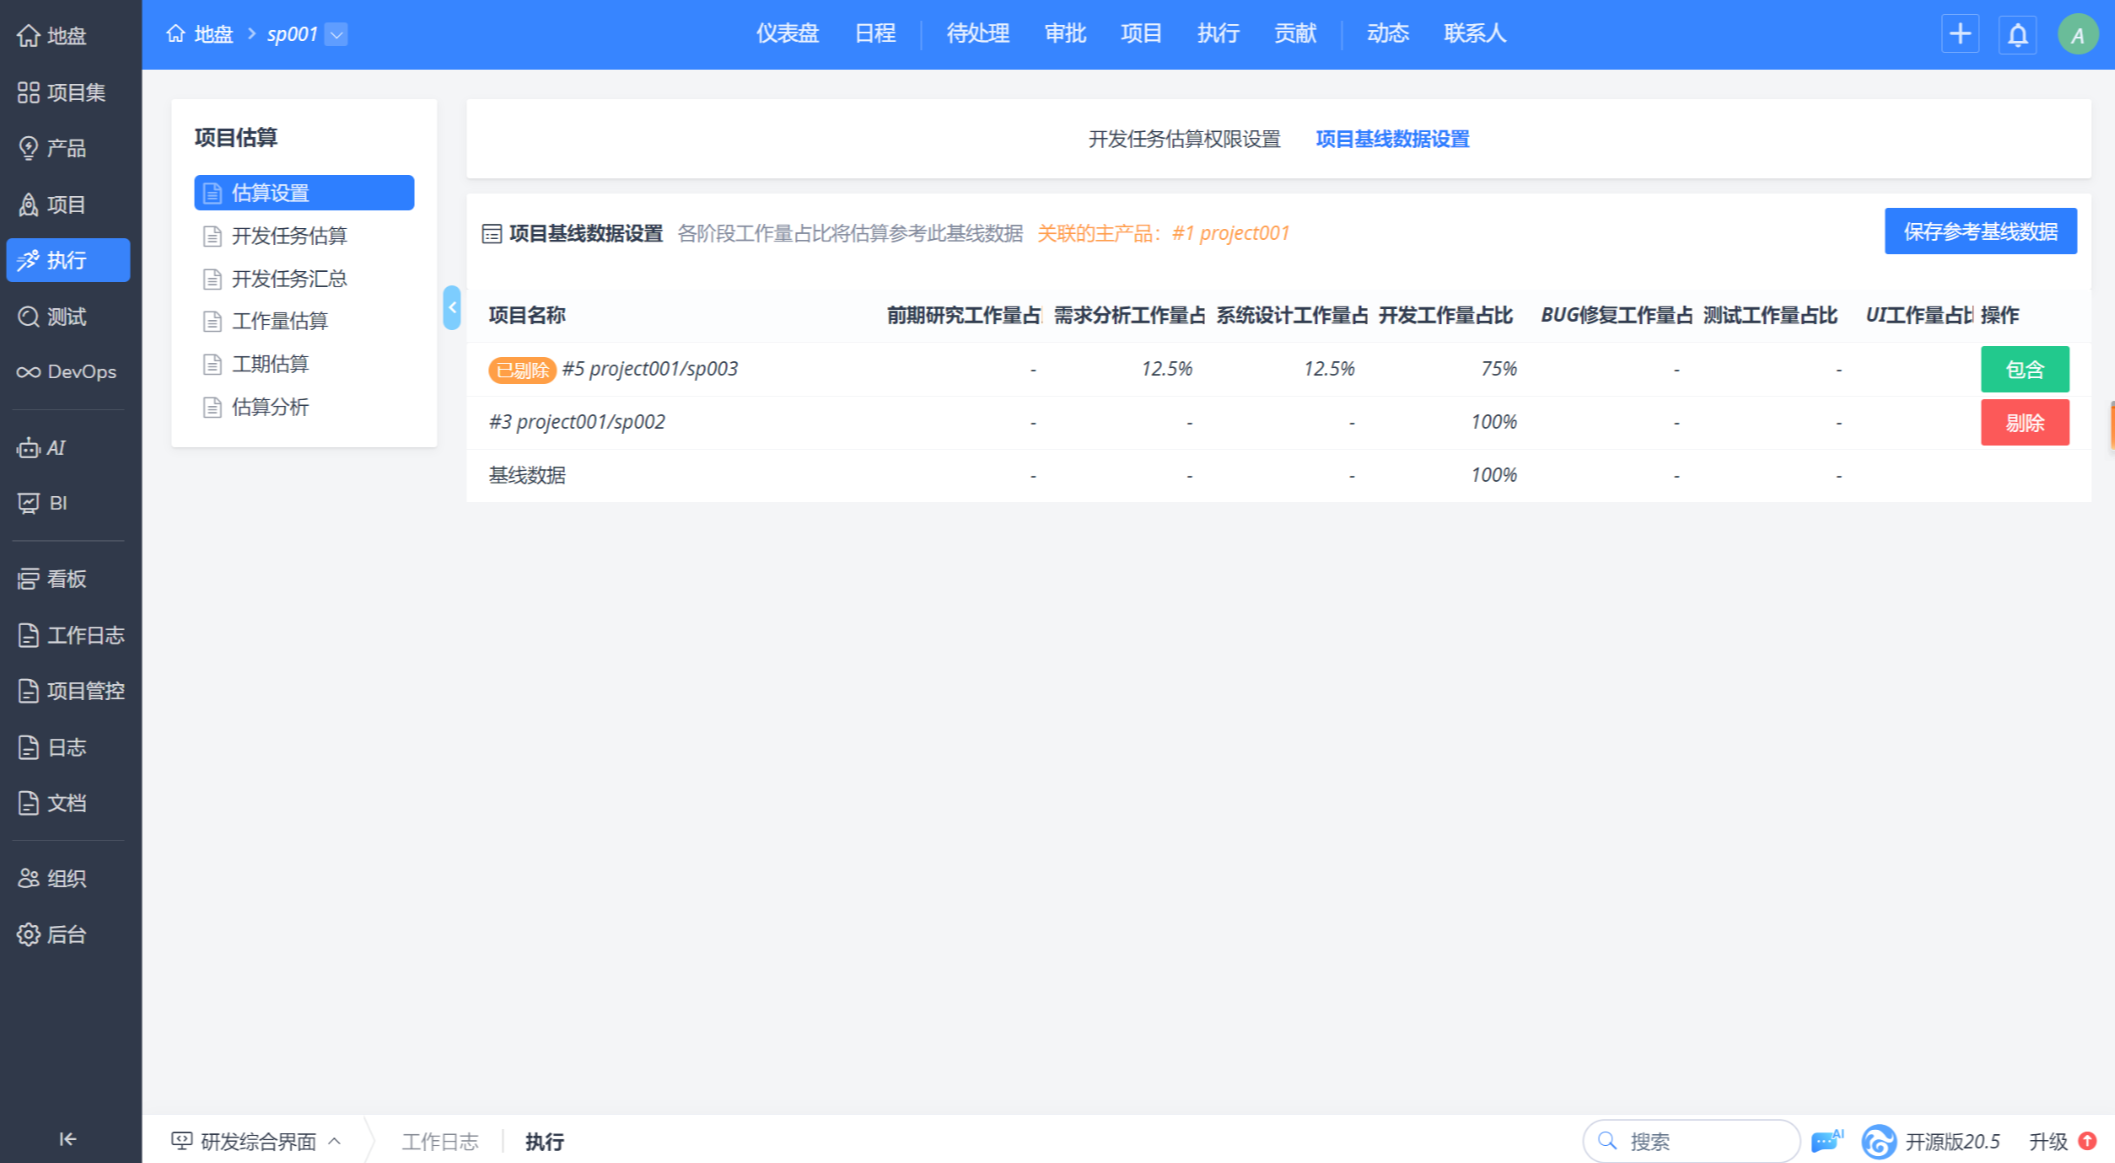
Task: Open the 审批 top menu
Action: coord(1065,34)
